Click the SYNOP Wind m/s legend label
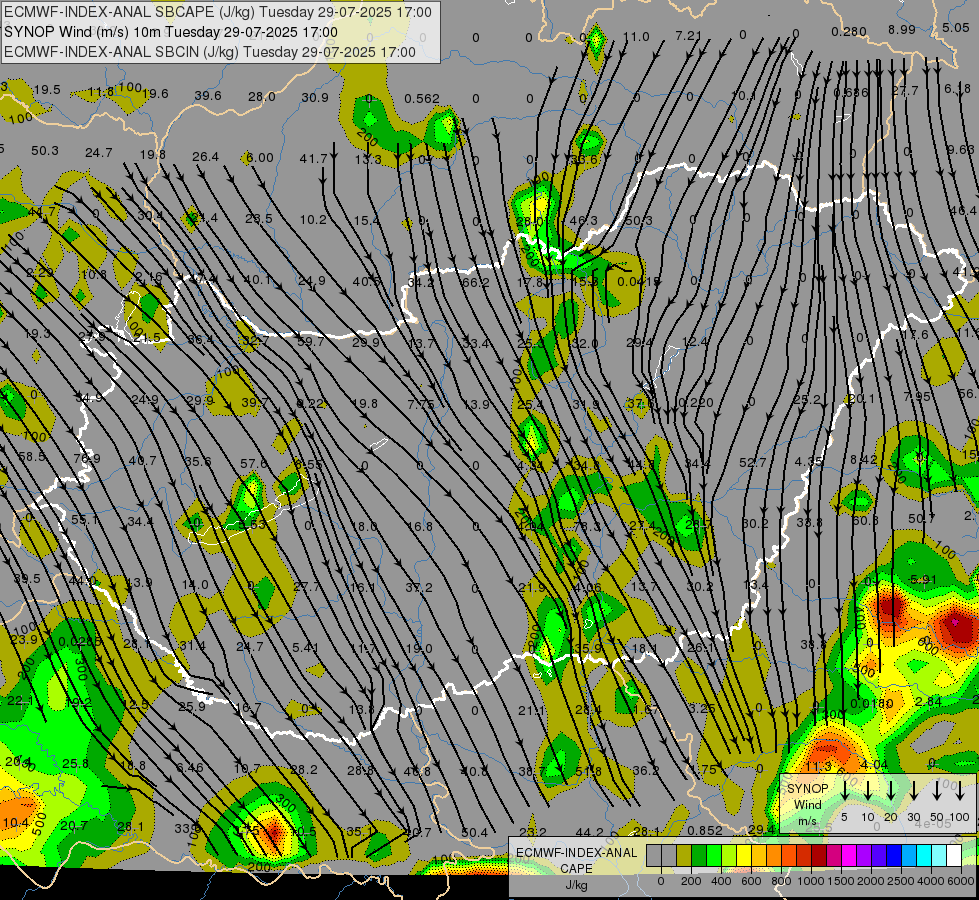This screenshot has width=979, height=900. click(807, 804)
